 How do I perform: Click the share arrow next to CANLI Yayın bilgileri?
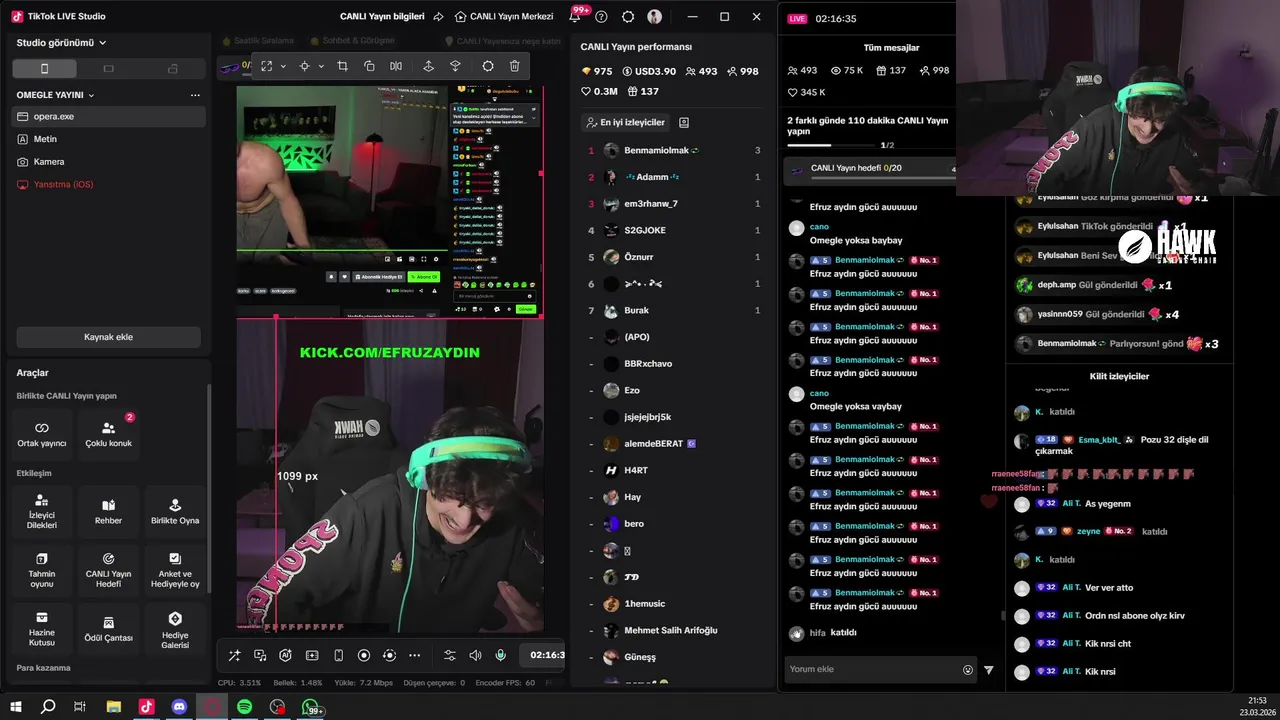(x=438, y=17)
